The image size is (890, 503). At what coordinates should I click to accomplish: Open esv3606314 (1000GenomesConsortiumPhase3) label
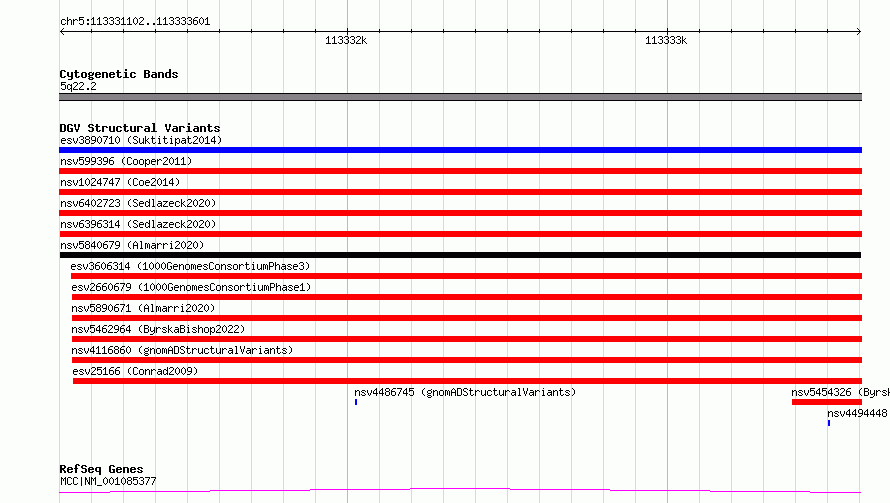(190, 266)
